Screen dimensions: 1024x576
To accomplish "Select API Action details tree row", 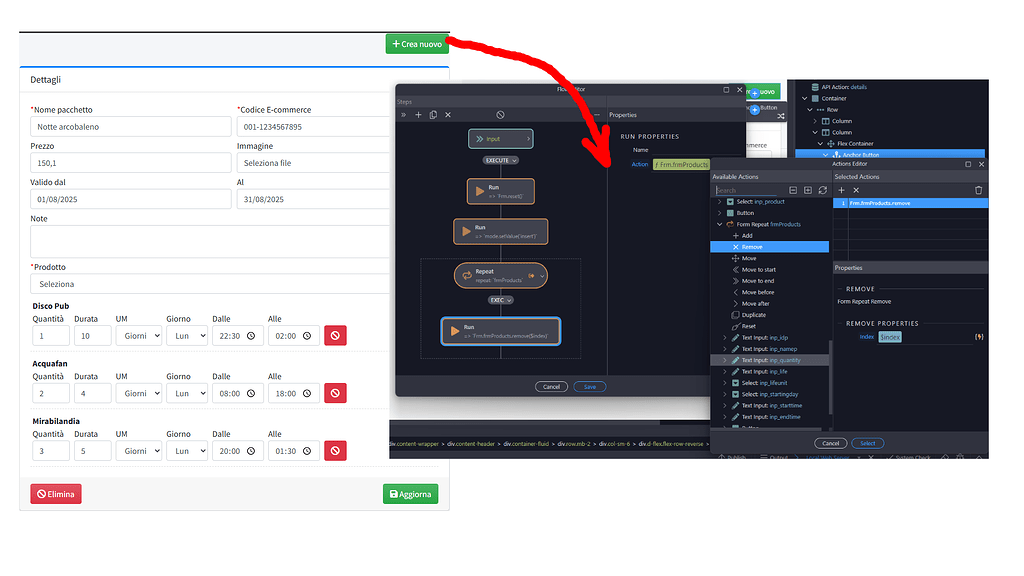I will pyautogui.click(x=839, y=87).
